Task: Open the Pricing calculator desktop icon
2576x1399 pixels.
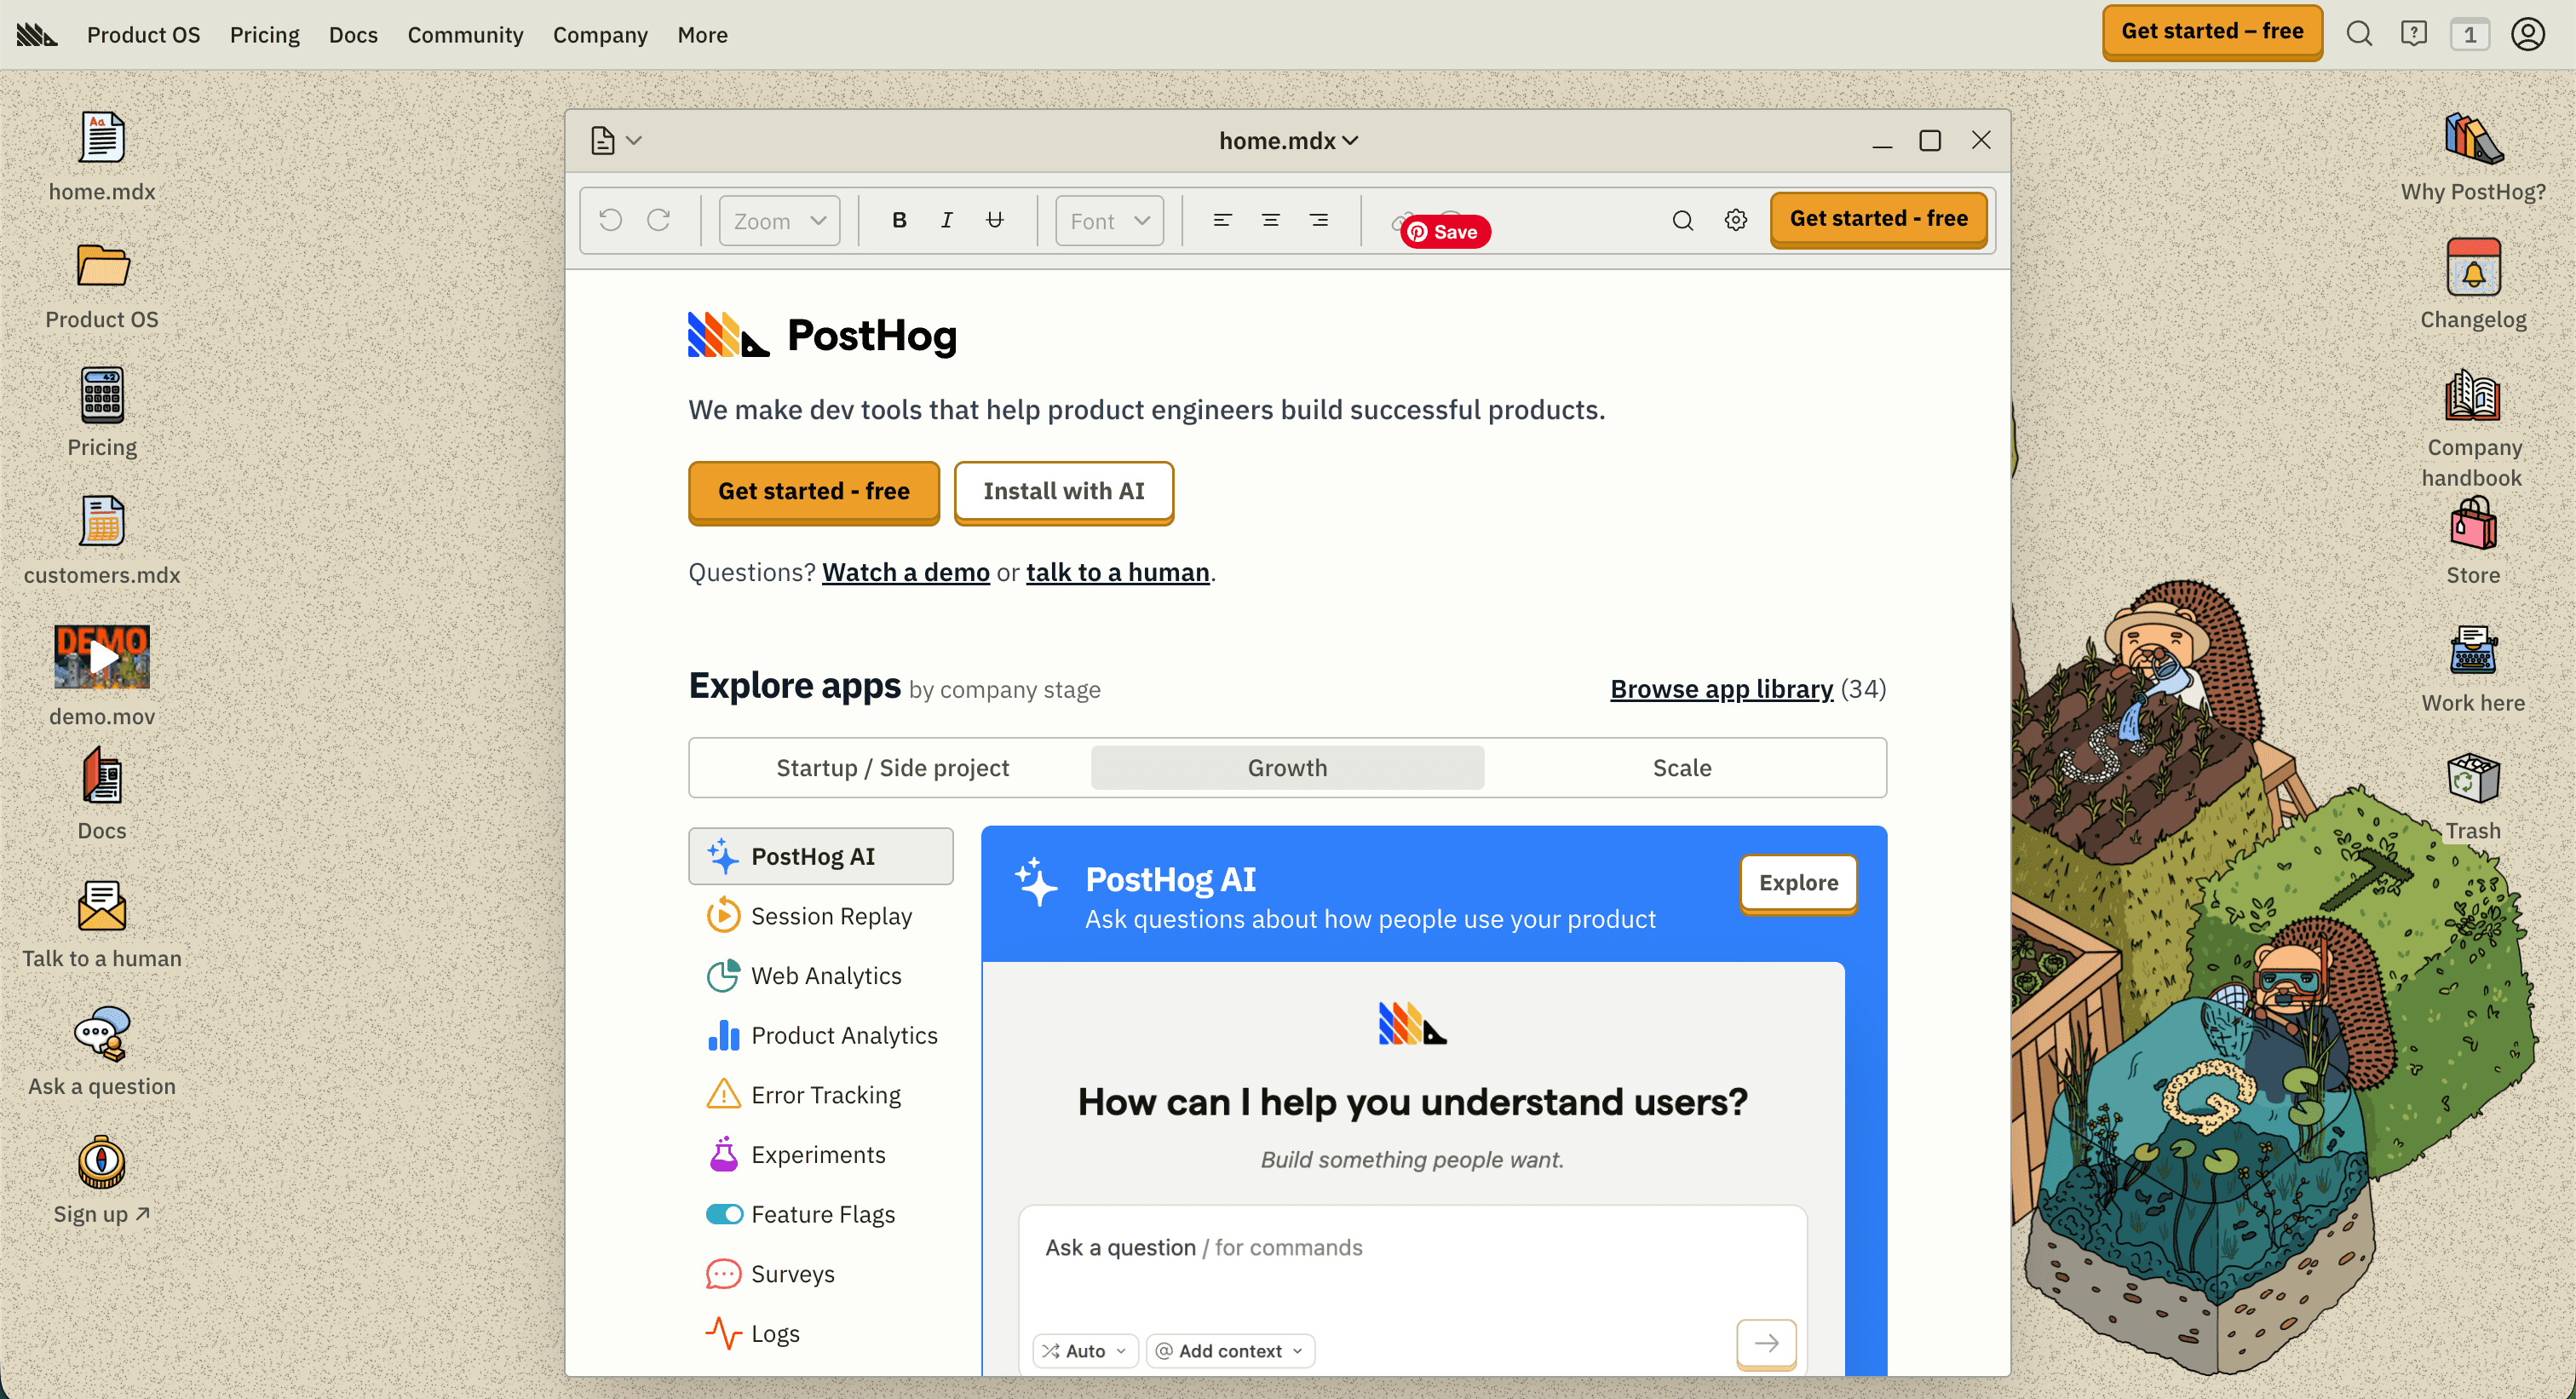Action: 102,396
